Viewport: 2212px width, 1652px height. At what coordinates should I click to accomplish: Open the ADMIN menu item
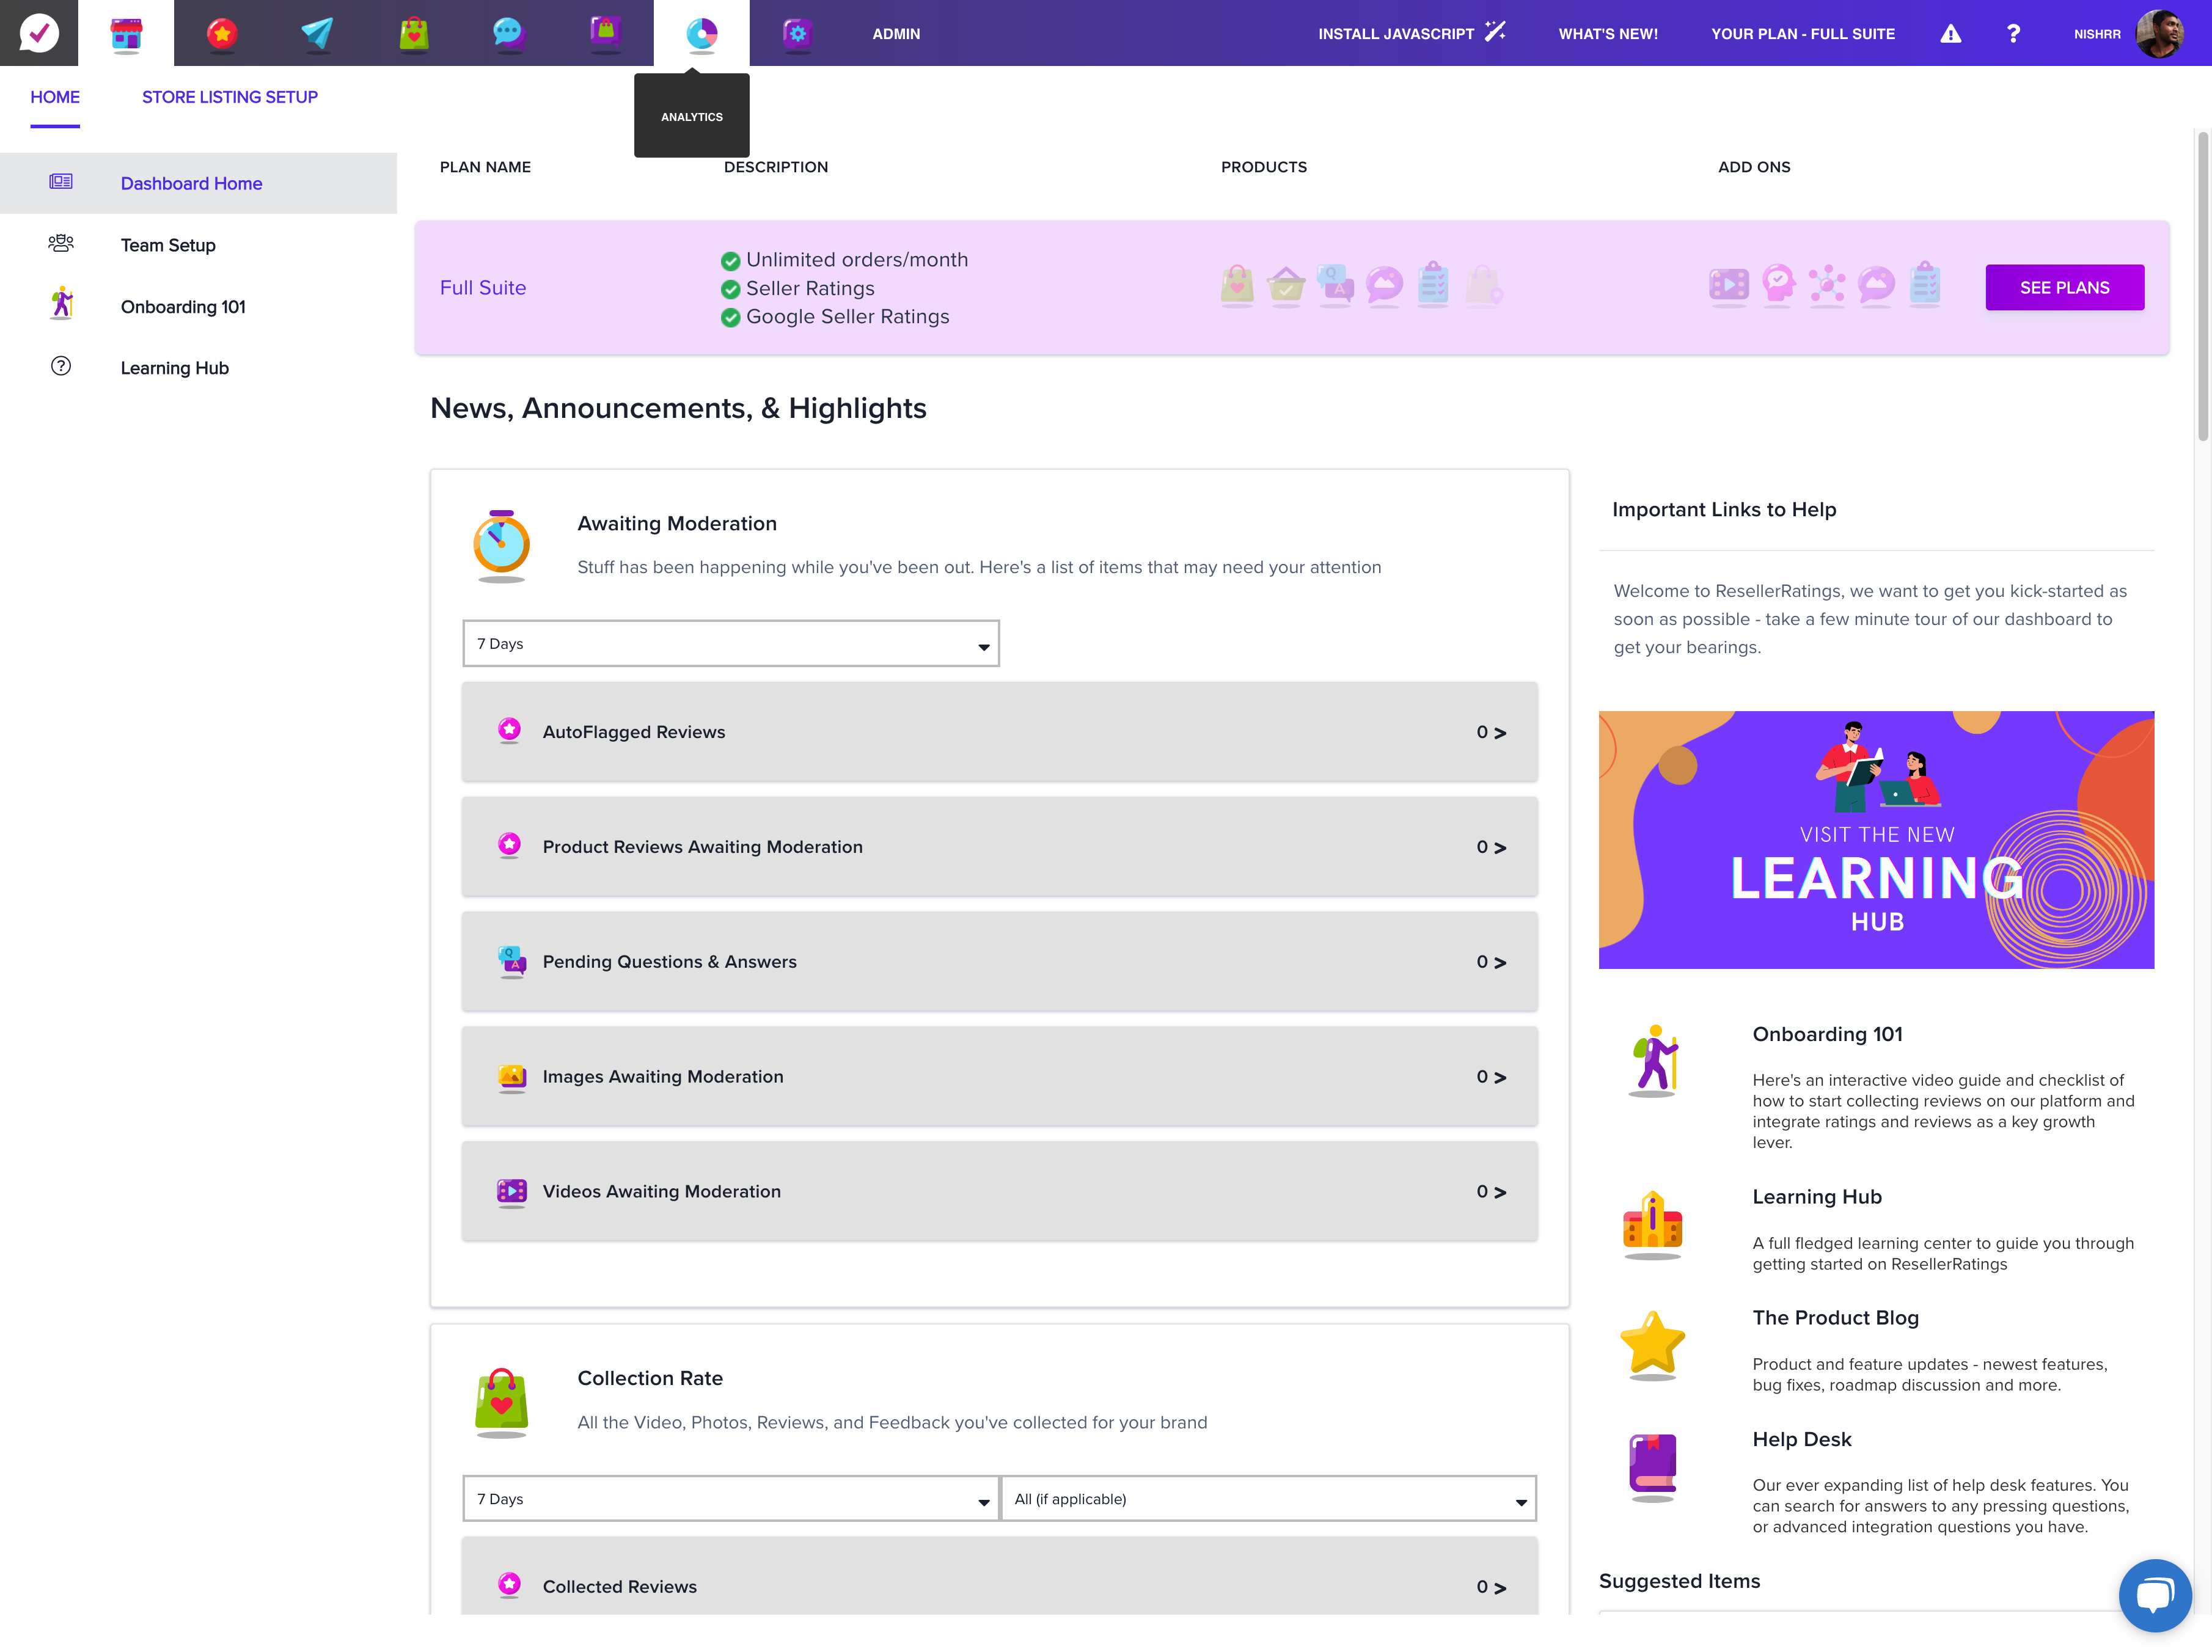coord(896,34)
